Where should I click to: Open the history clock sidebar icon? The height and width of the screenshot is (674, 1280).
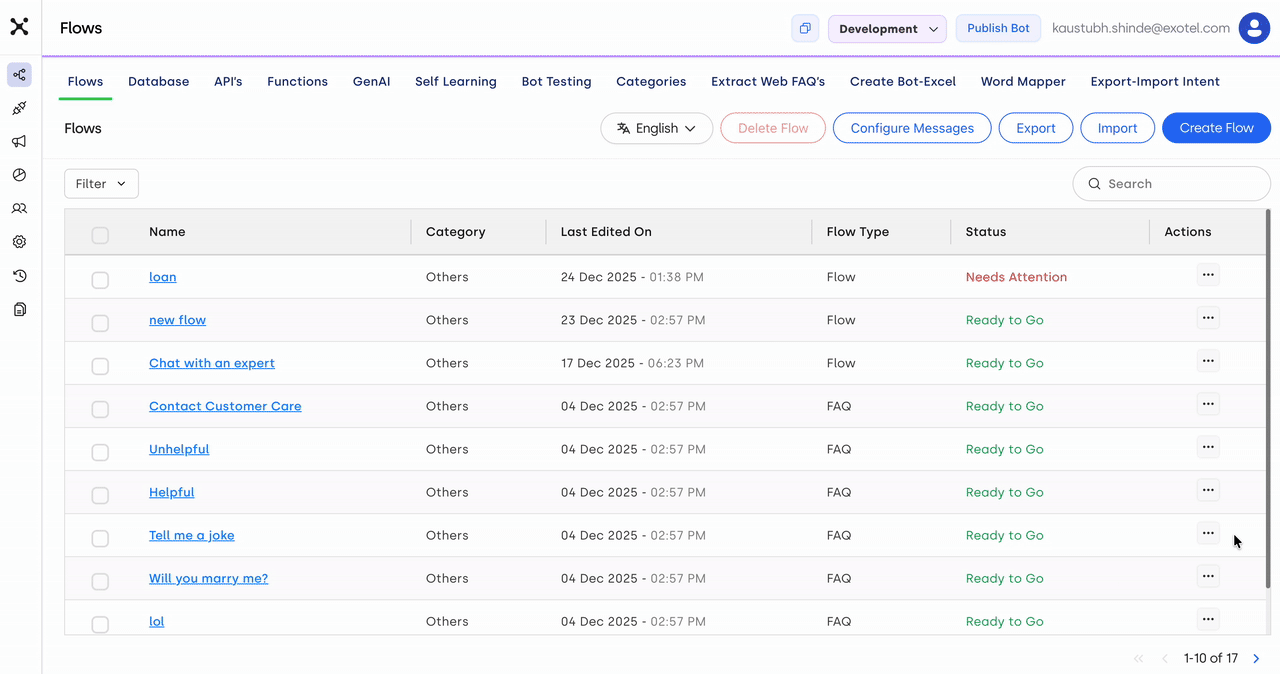point(19,276)
